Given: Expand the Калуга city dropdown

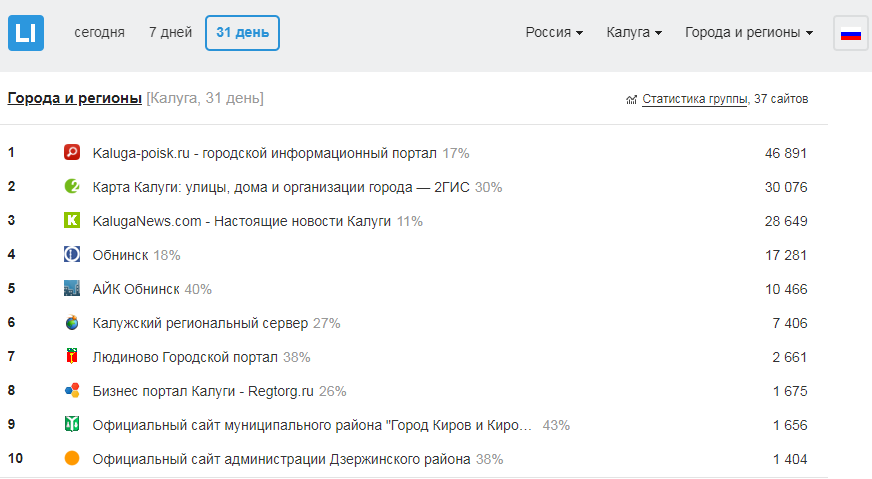Looking at the screenshot, I should click(634, 32).
